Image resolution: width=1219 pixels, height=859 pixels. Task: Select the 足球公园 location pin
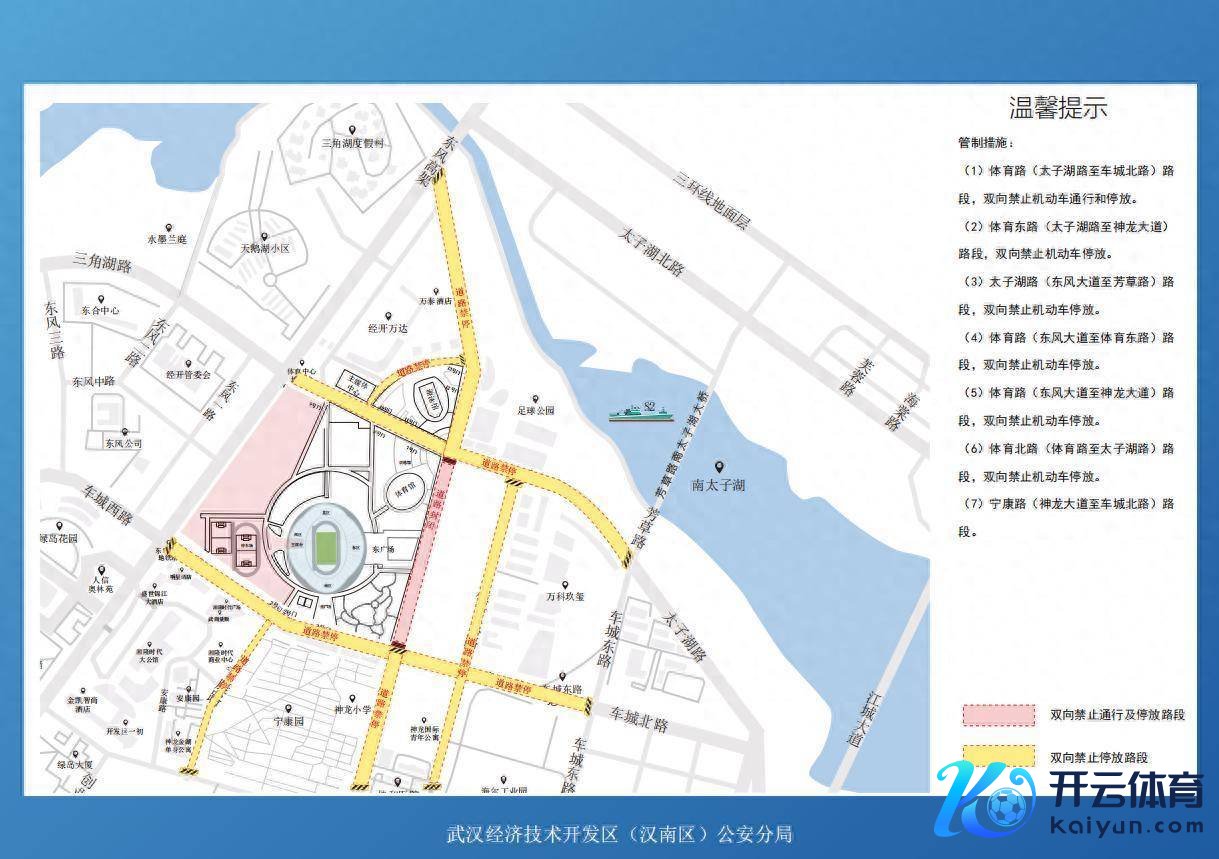pos(535,398)
